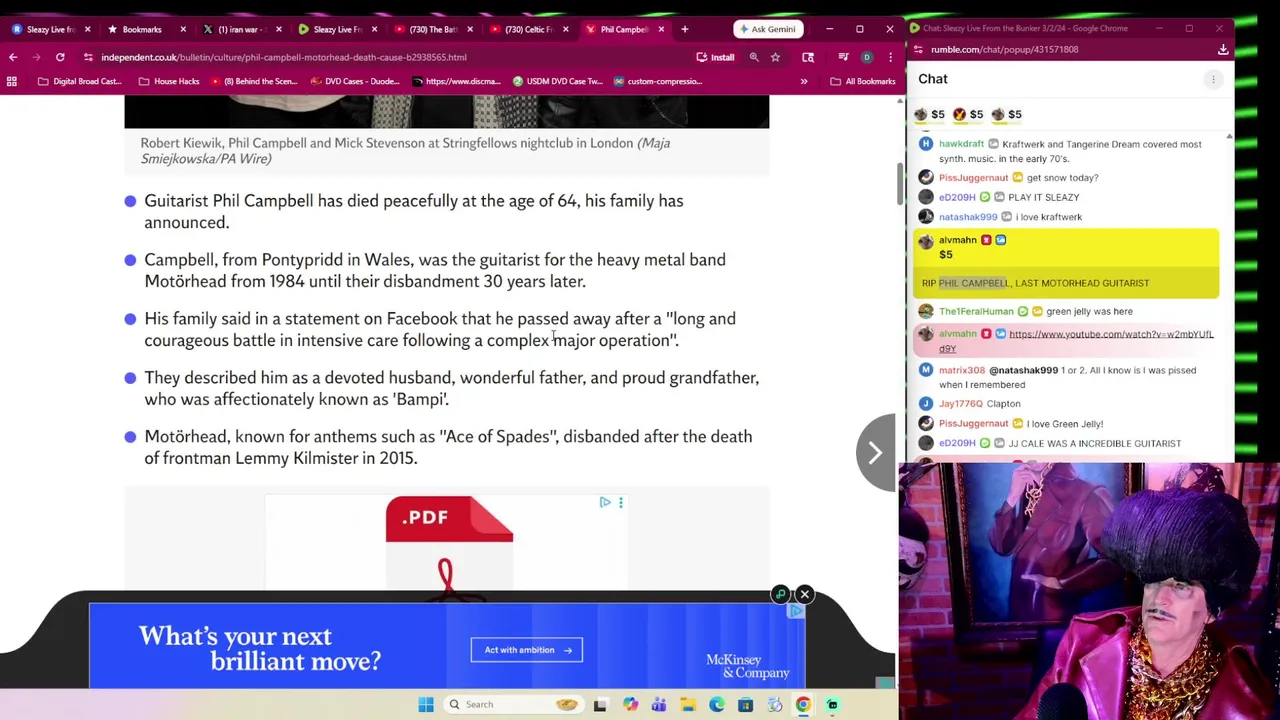Click the second $5 rant chip
The image size is (1280, 720).
click(968, 114)
